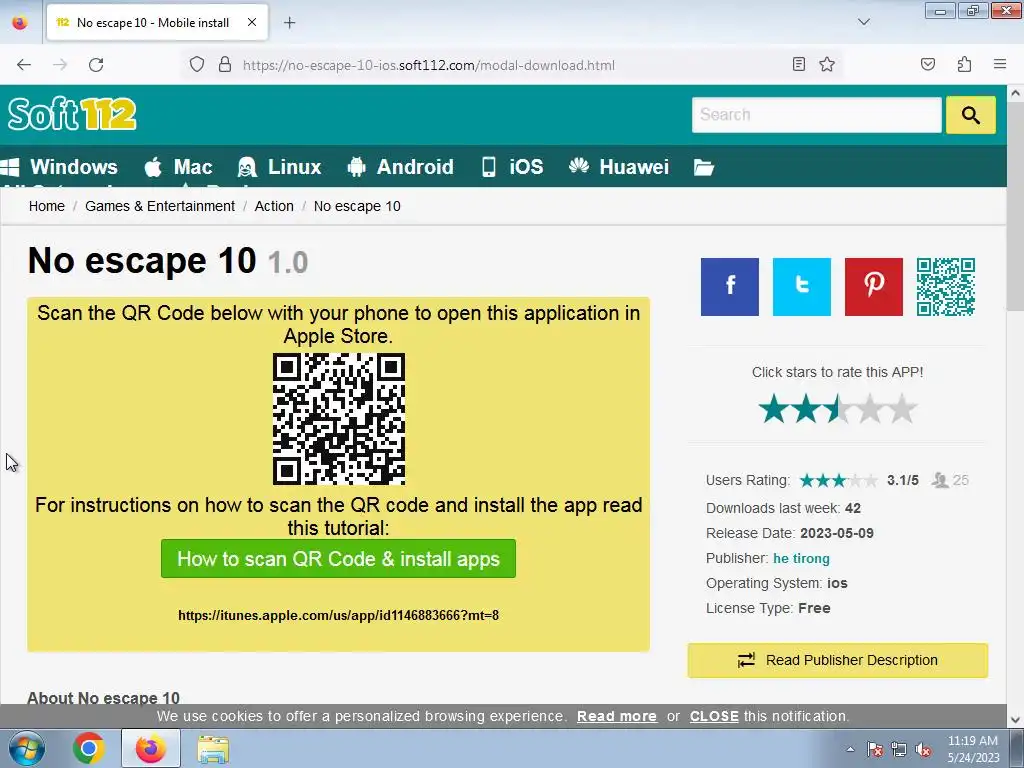Click the browser forward arrow
The width and height of the screenshot is (1024, 768).
(60, 65)
